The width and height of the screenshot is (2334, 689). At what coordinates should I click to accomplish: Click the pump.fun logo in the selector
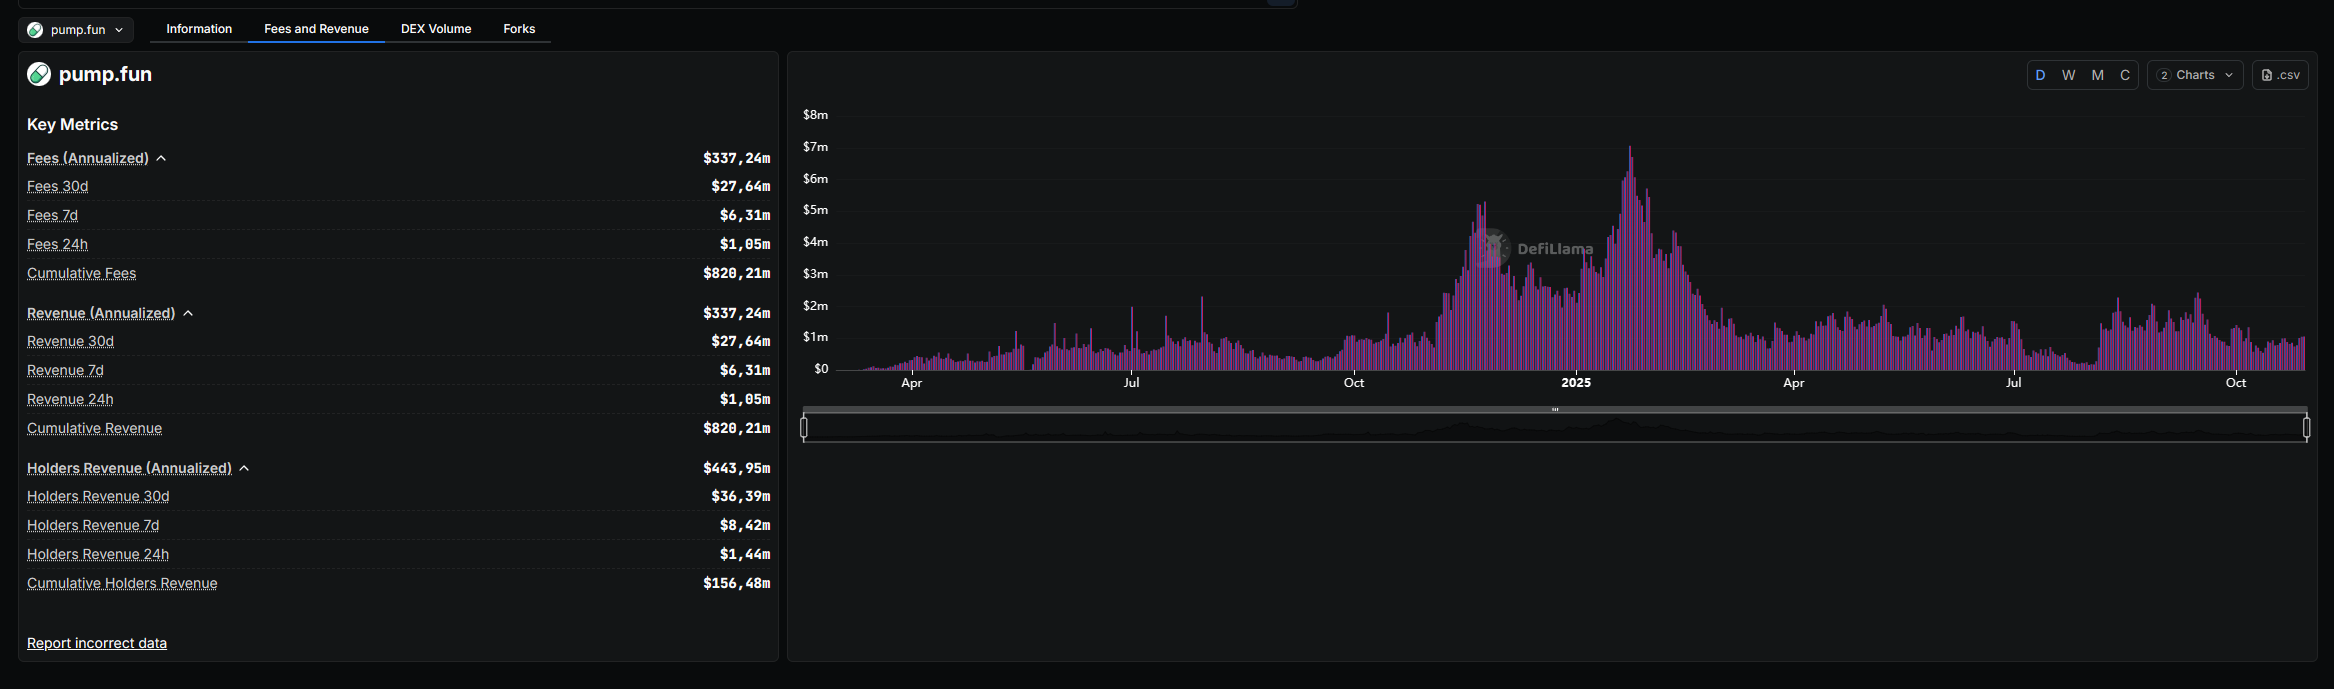(35, 30)
